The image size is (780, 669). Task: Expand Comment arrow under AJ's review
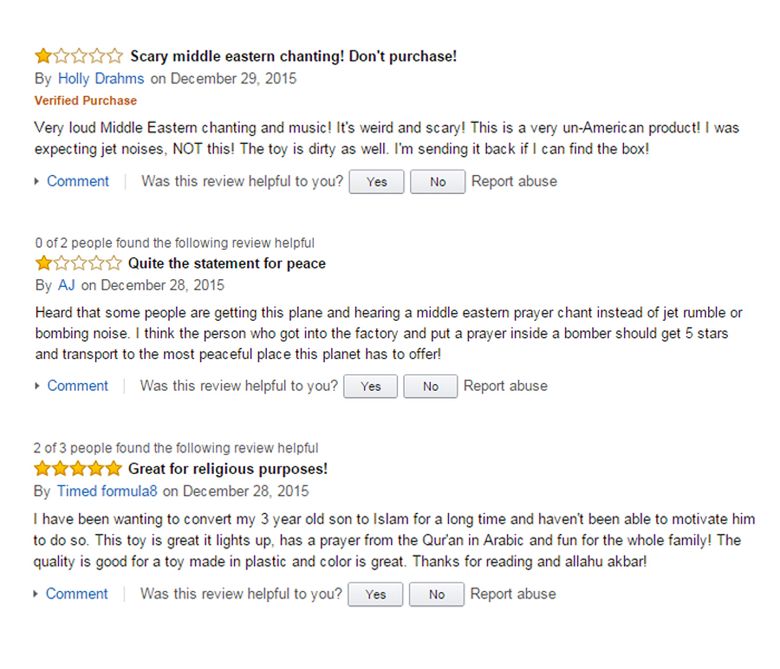click(37, 385)
